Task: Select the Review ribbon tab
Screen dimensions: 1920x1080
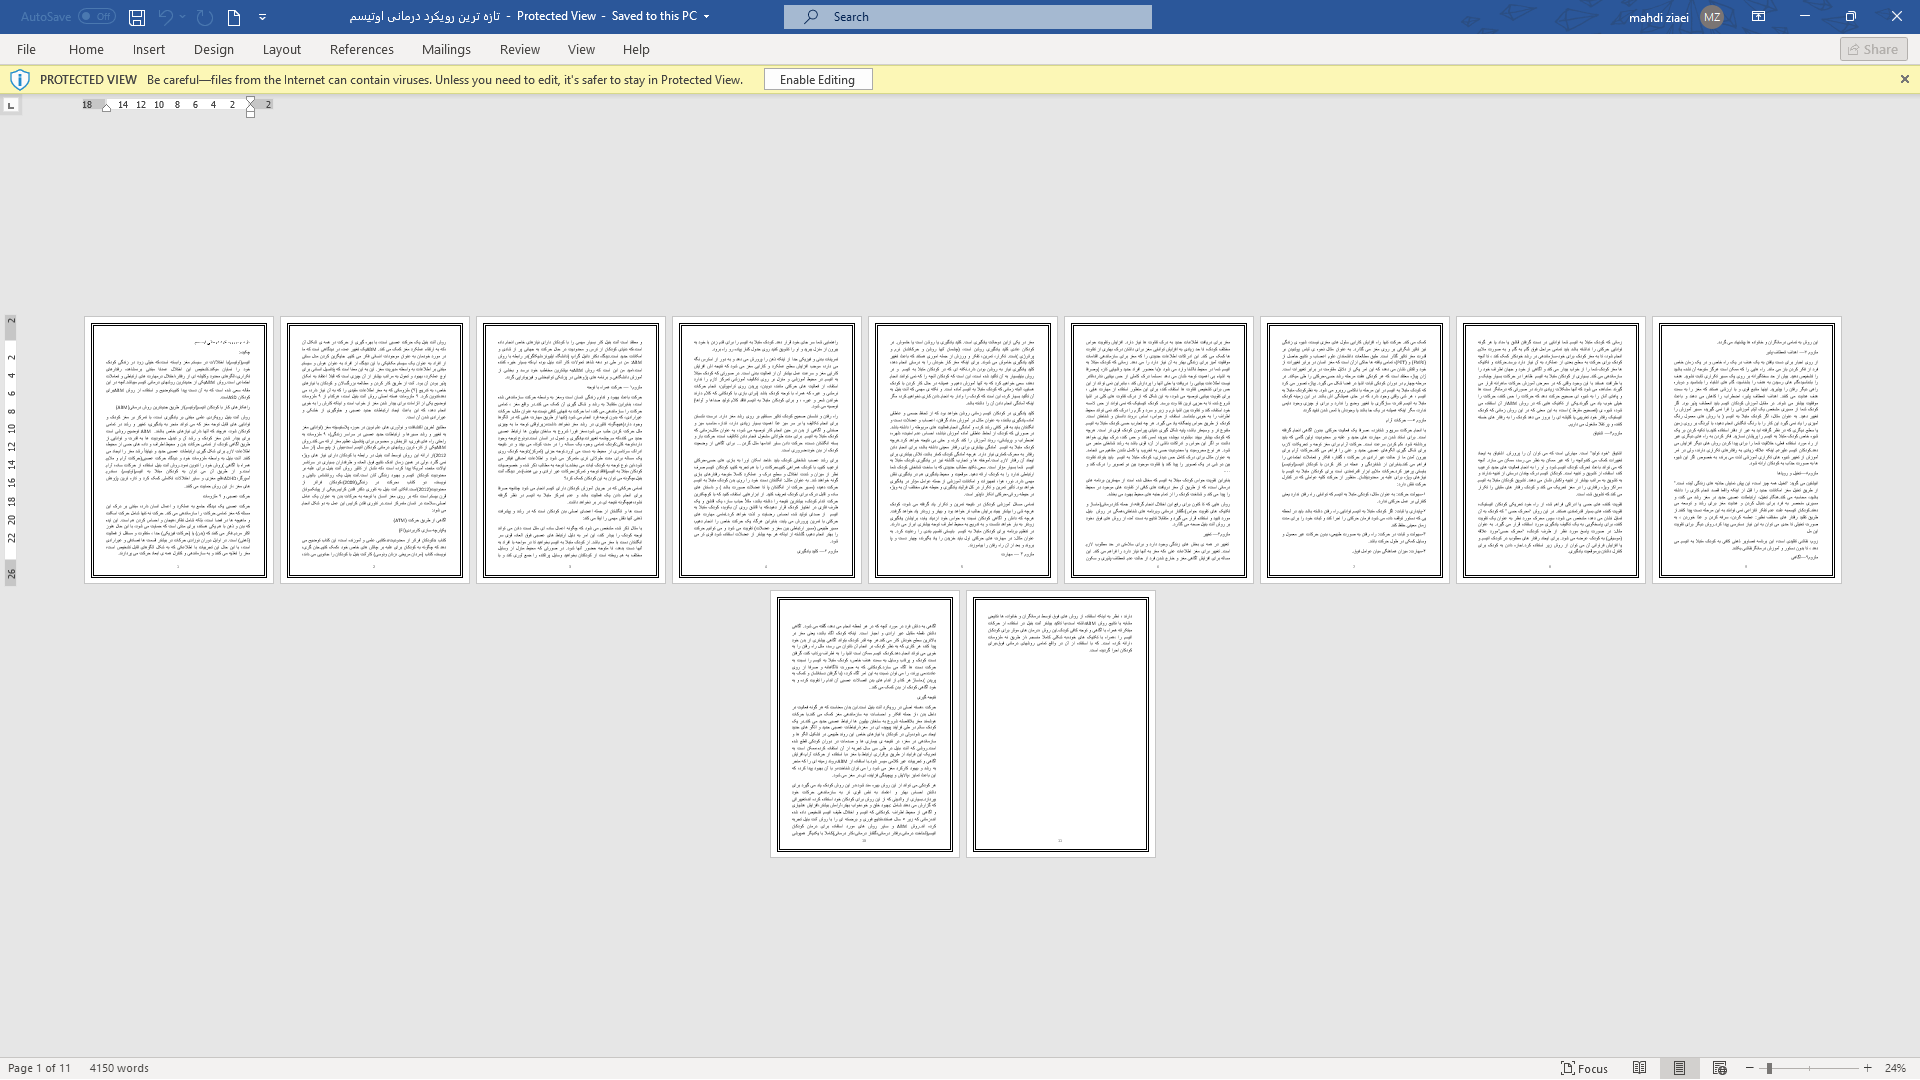Action: [520, 49]
